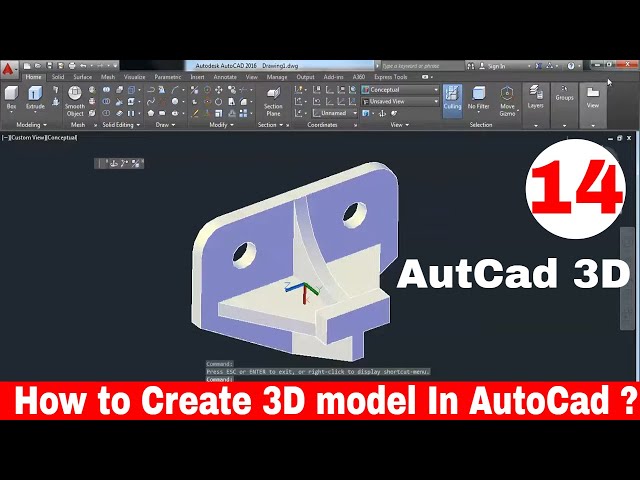Switch to the Manage ribbon tab

pos(277,77)
